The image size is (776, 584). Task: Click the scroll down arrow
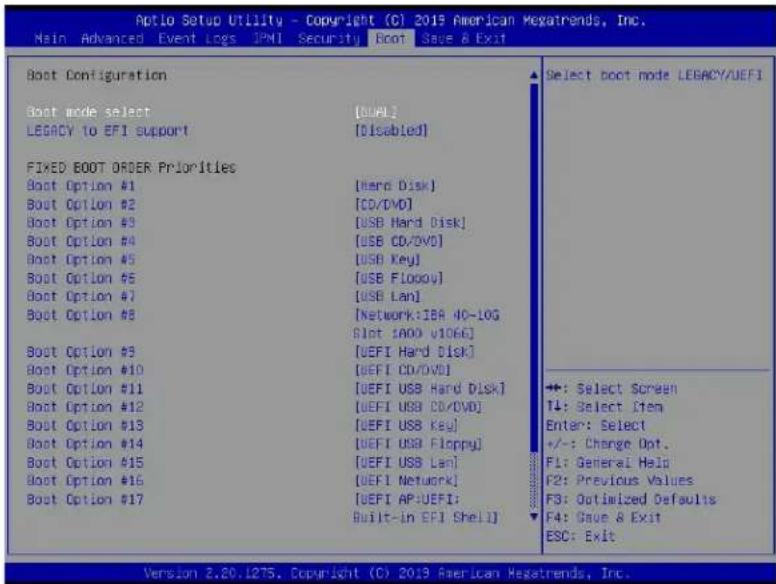[534, 516]
